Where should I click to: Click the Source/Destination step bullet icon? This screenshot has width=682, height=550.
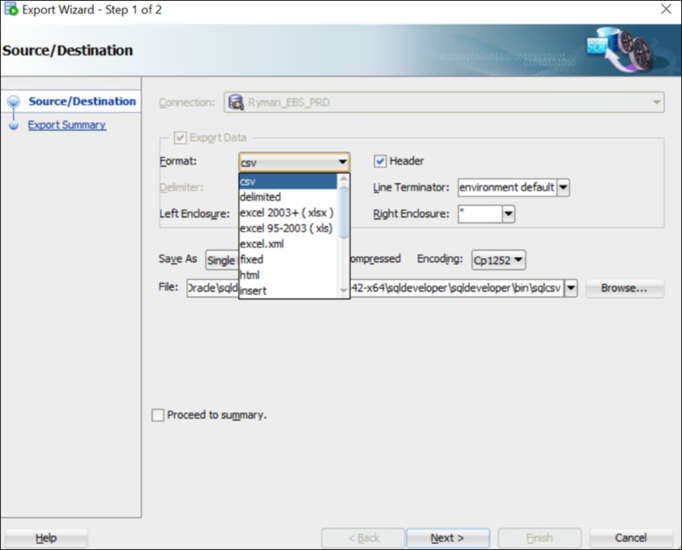click(13, 102)
